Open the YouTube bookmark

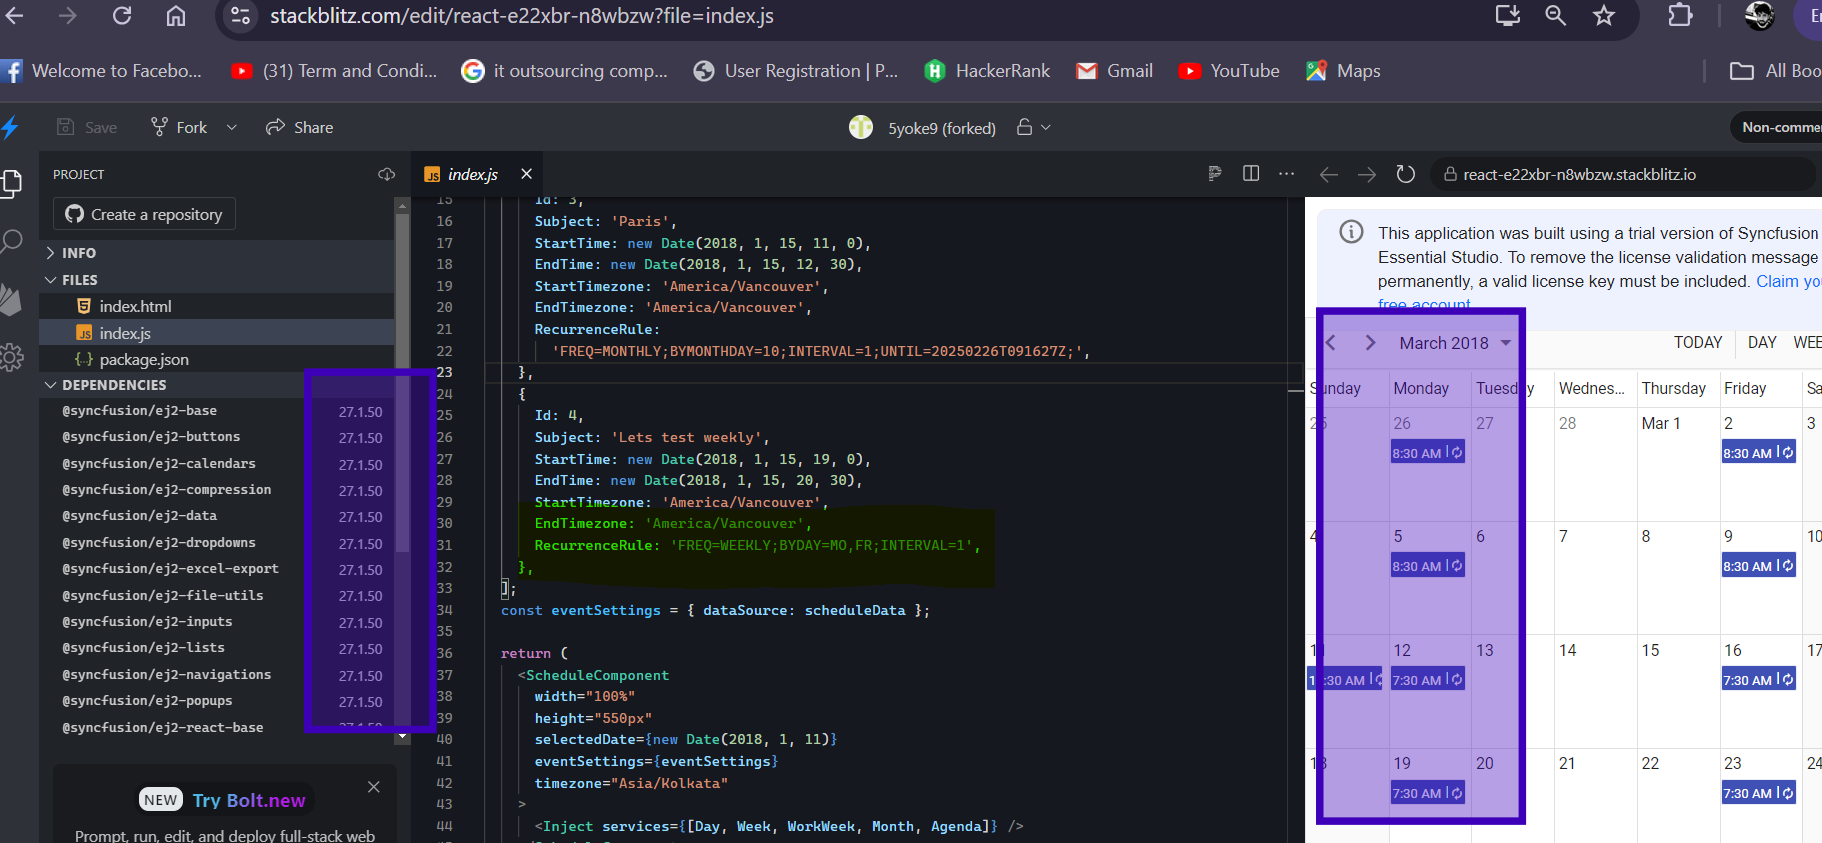1229,71
